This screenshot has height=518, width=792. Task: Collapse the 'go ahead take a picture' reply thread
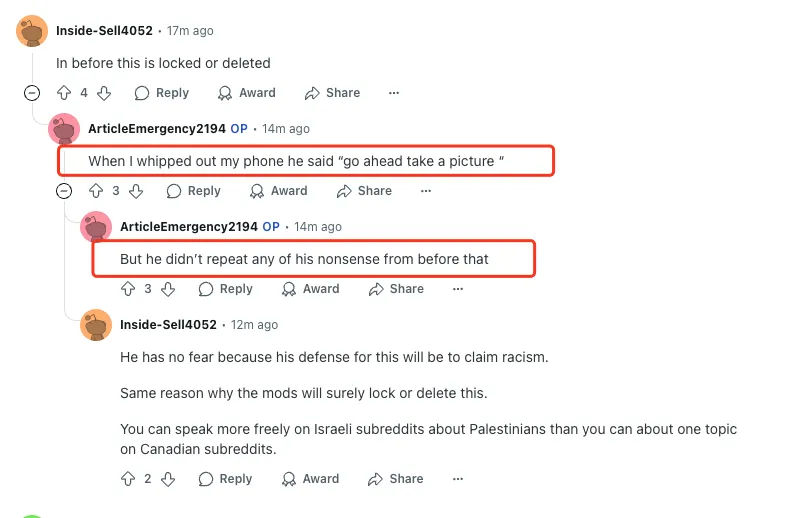(x=64, y=191)
